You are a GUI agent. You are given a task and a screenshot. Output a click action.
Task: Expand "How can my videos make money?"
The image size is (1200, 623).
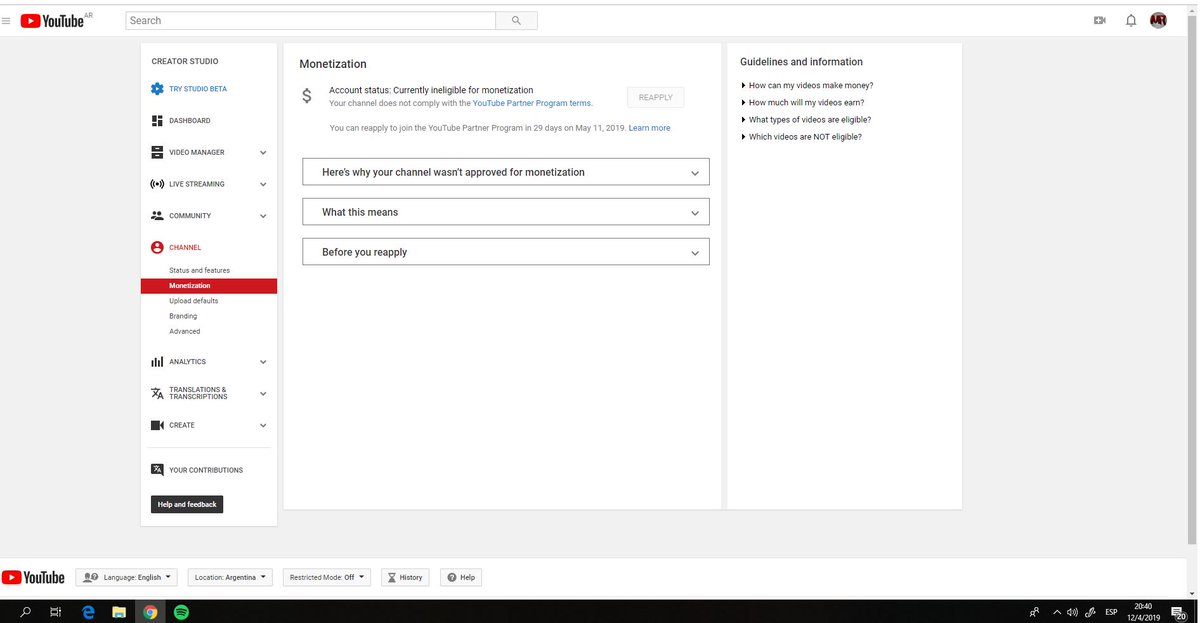(807, 86)
